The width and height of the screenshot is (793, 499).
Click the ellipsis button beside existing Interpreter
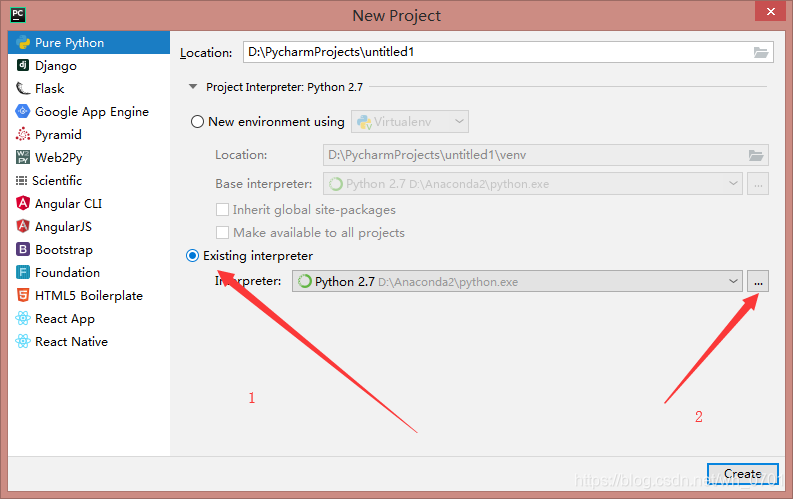[758, 282]
